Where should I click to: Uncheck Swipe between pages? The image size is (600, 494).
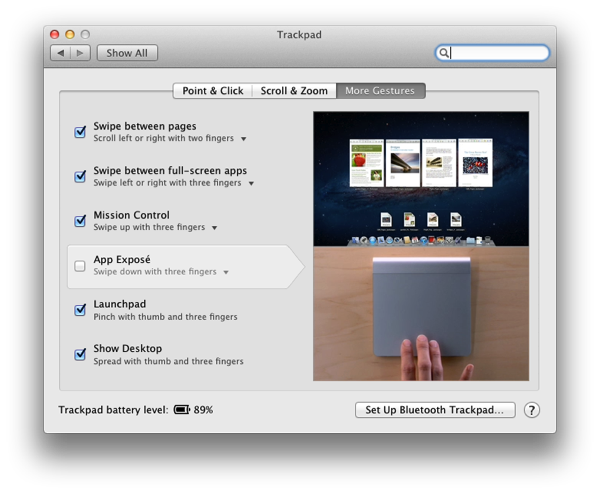(x=80, y=132)
